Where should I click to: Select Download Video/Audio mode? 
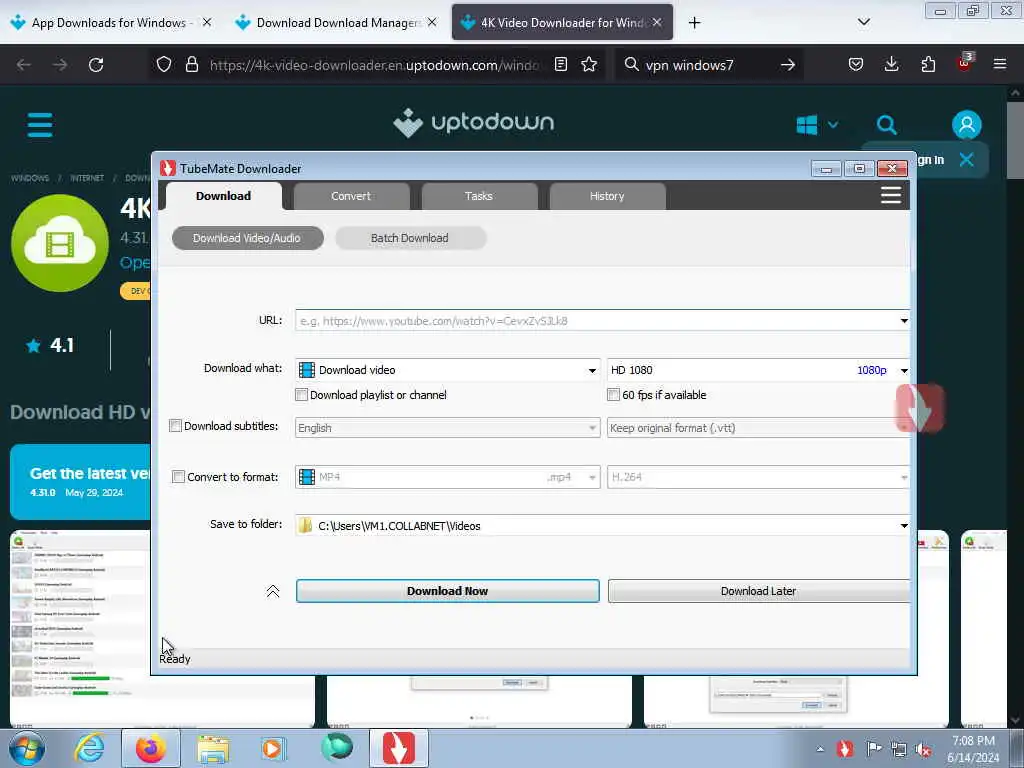248,238
